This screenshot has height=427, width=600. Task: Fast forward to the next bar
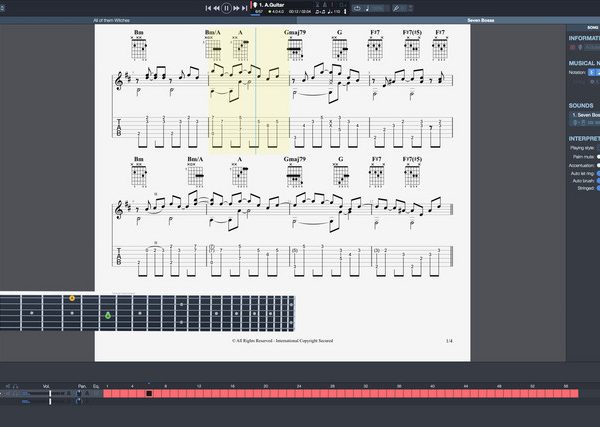click(236, 8)
